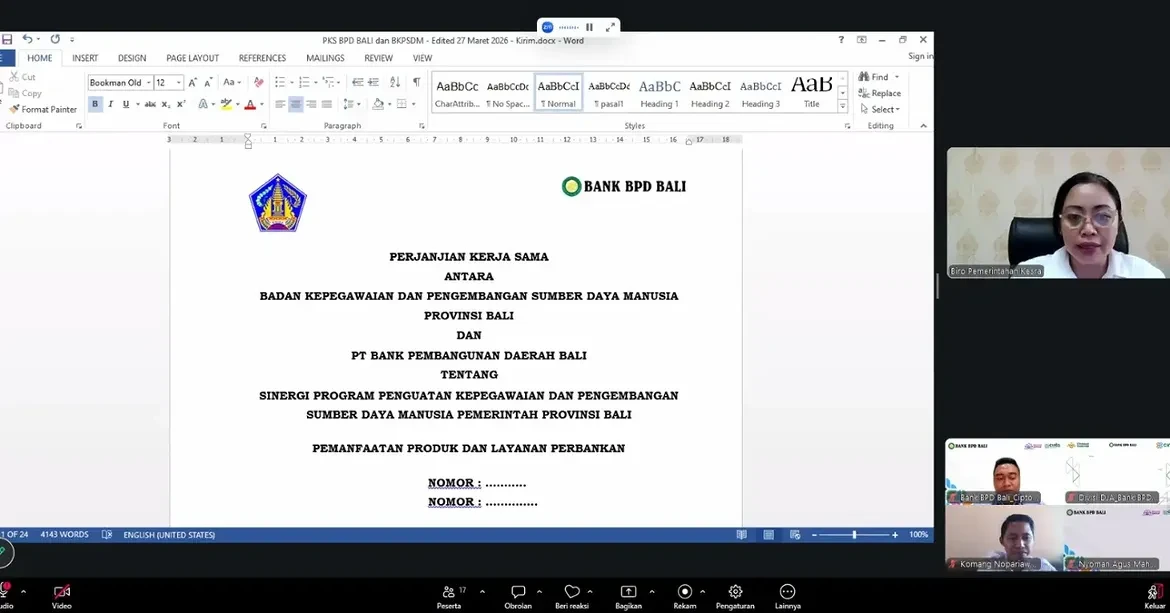Clear all formatting with the eraser icon

[258, 83]
